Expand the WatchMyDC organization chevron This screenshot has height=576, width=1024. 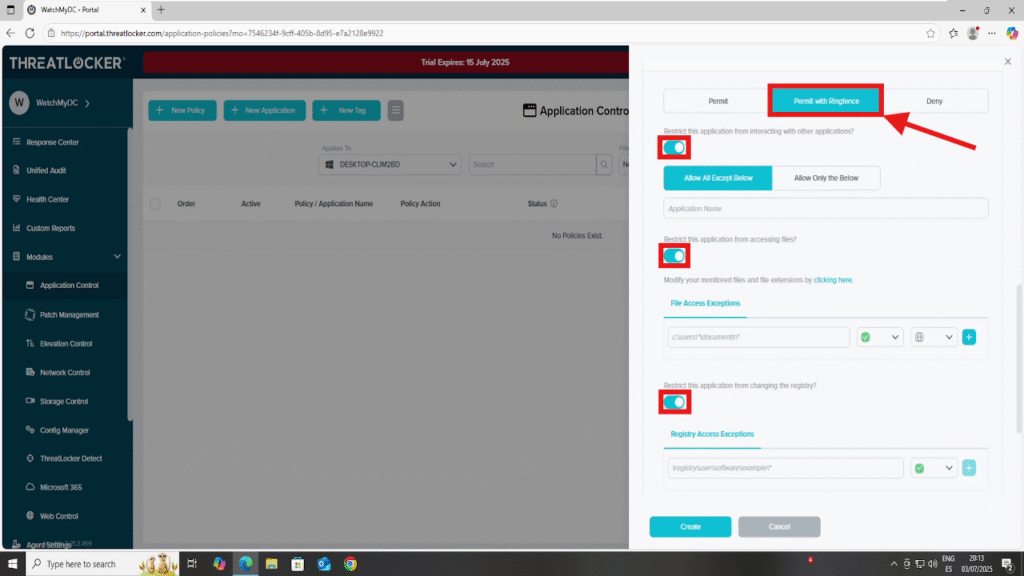[88, 103]
